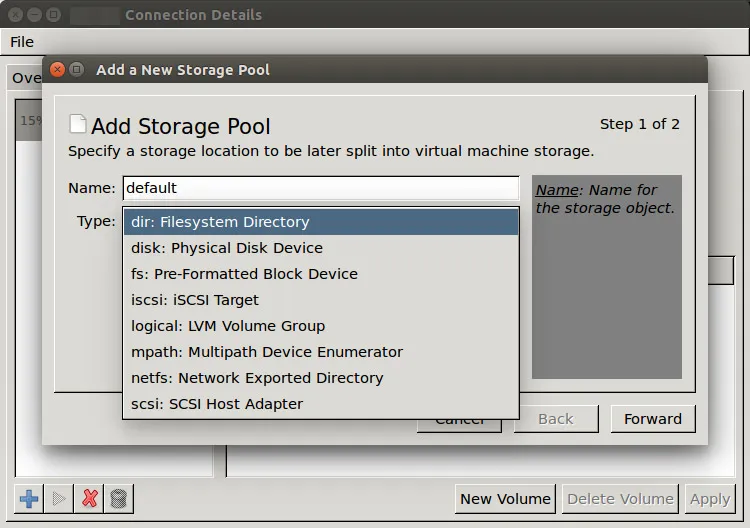Select the storage pool showing 15% usage
This screenshot has width=750, height=528.
(29, 121)
